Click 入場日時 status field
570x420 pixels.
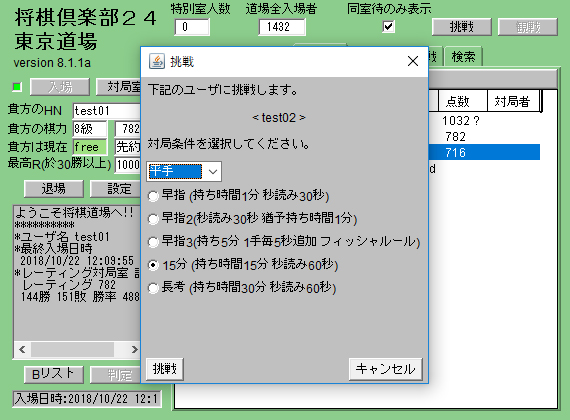[87, 399]
